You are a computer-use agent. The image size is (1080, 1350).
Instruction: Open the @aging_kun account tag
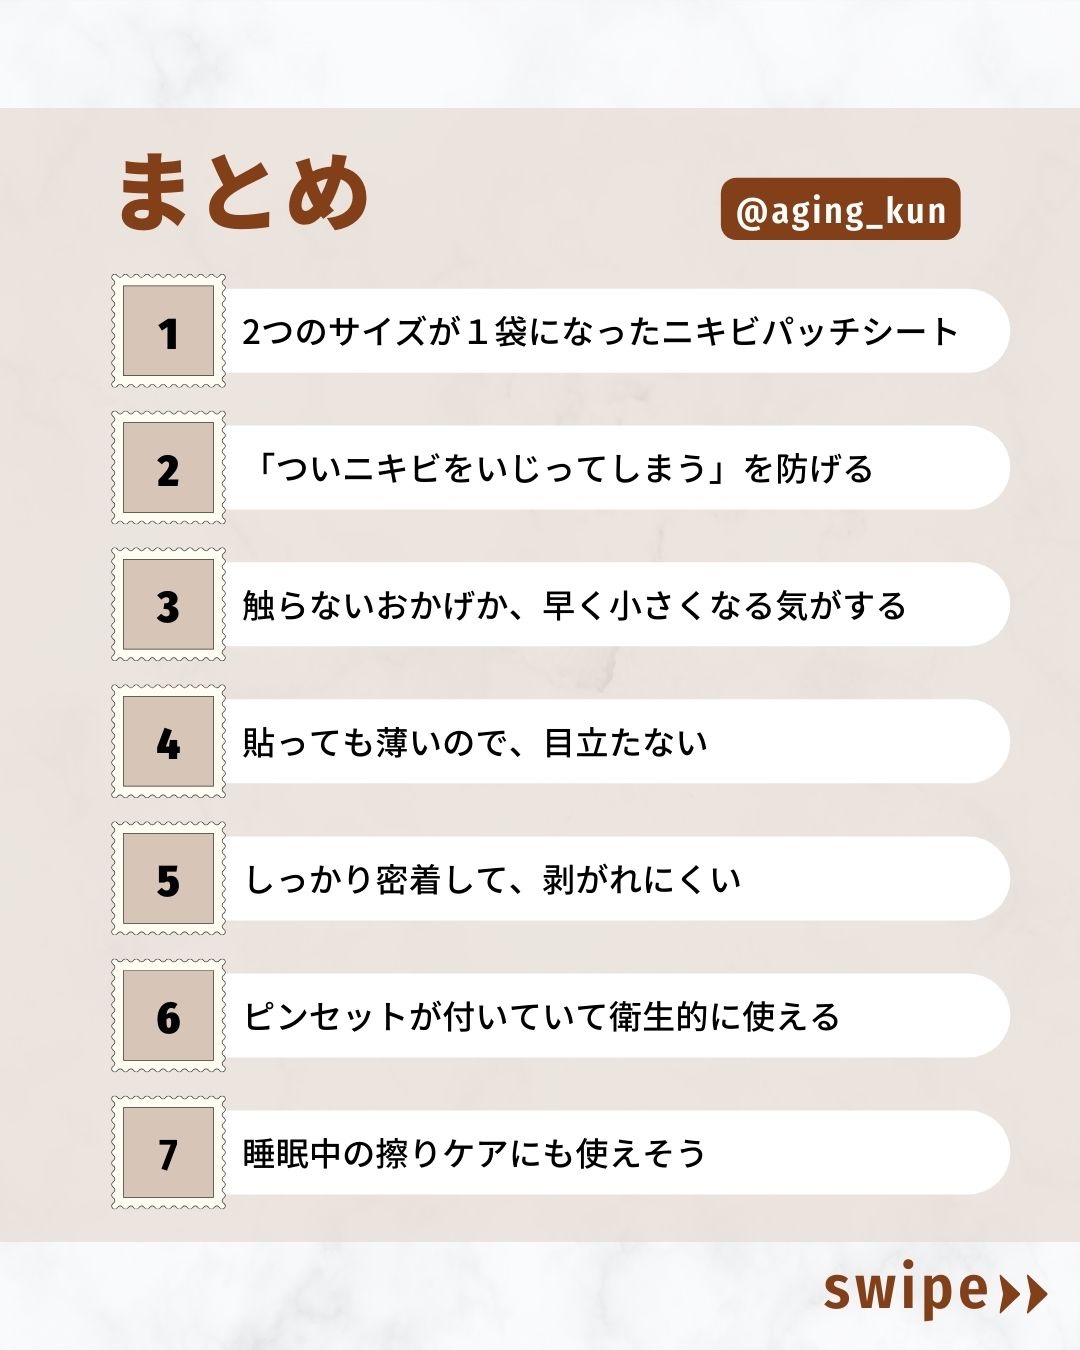tap(840, 210)
